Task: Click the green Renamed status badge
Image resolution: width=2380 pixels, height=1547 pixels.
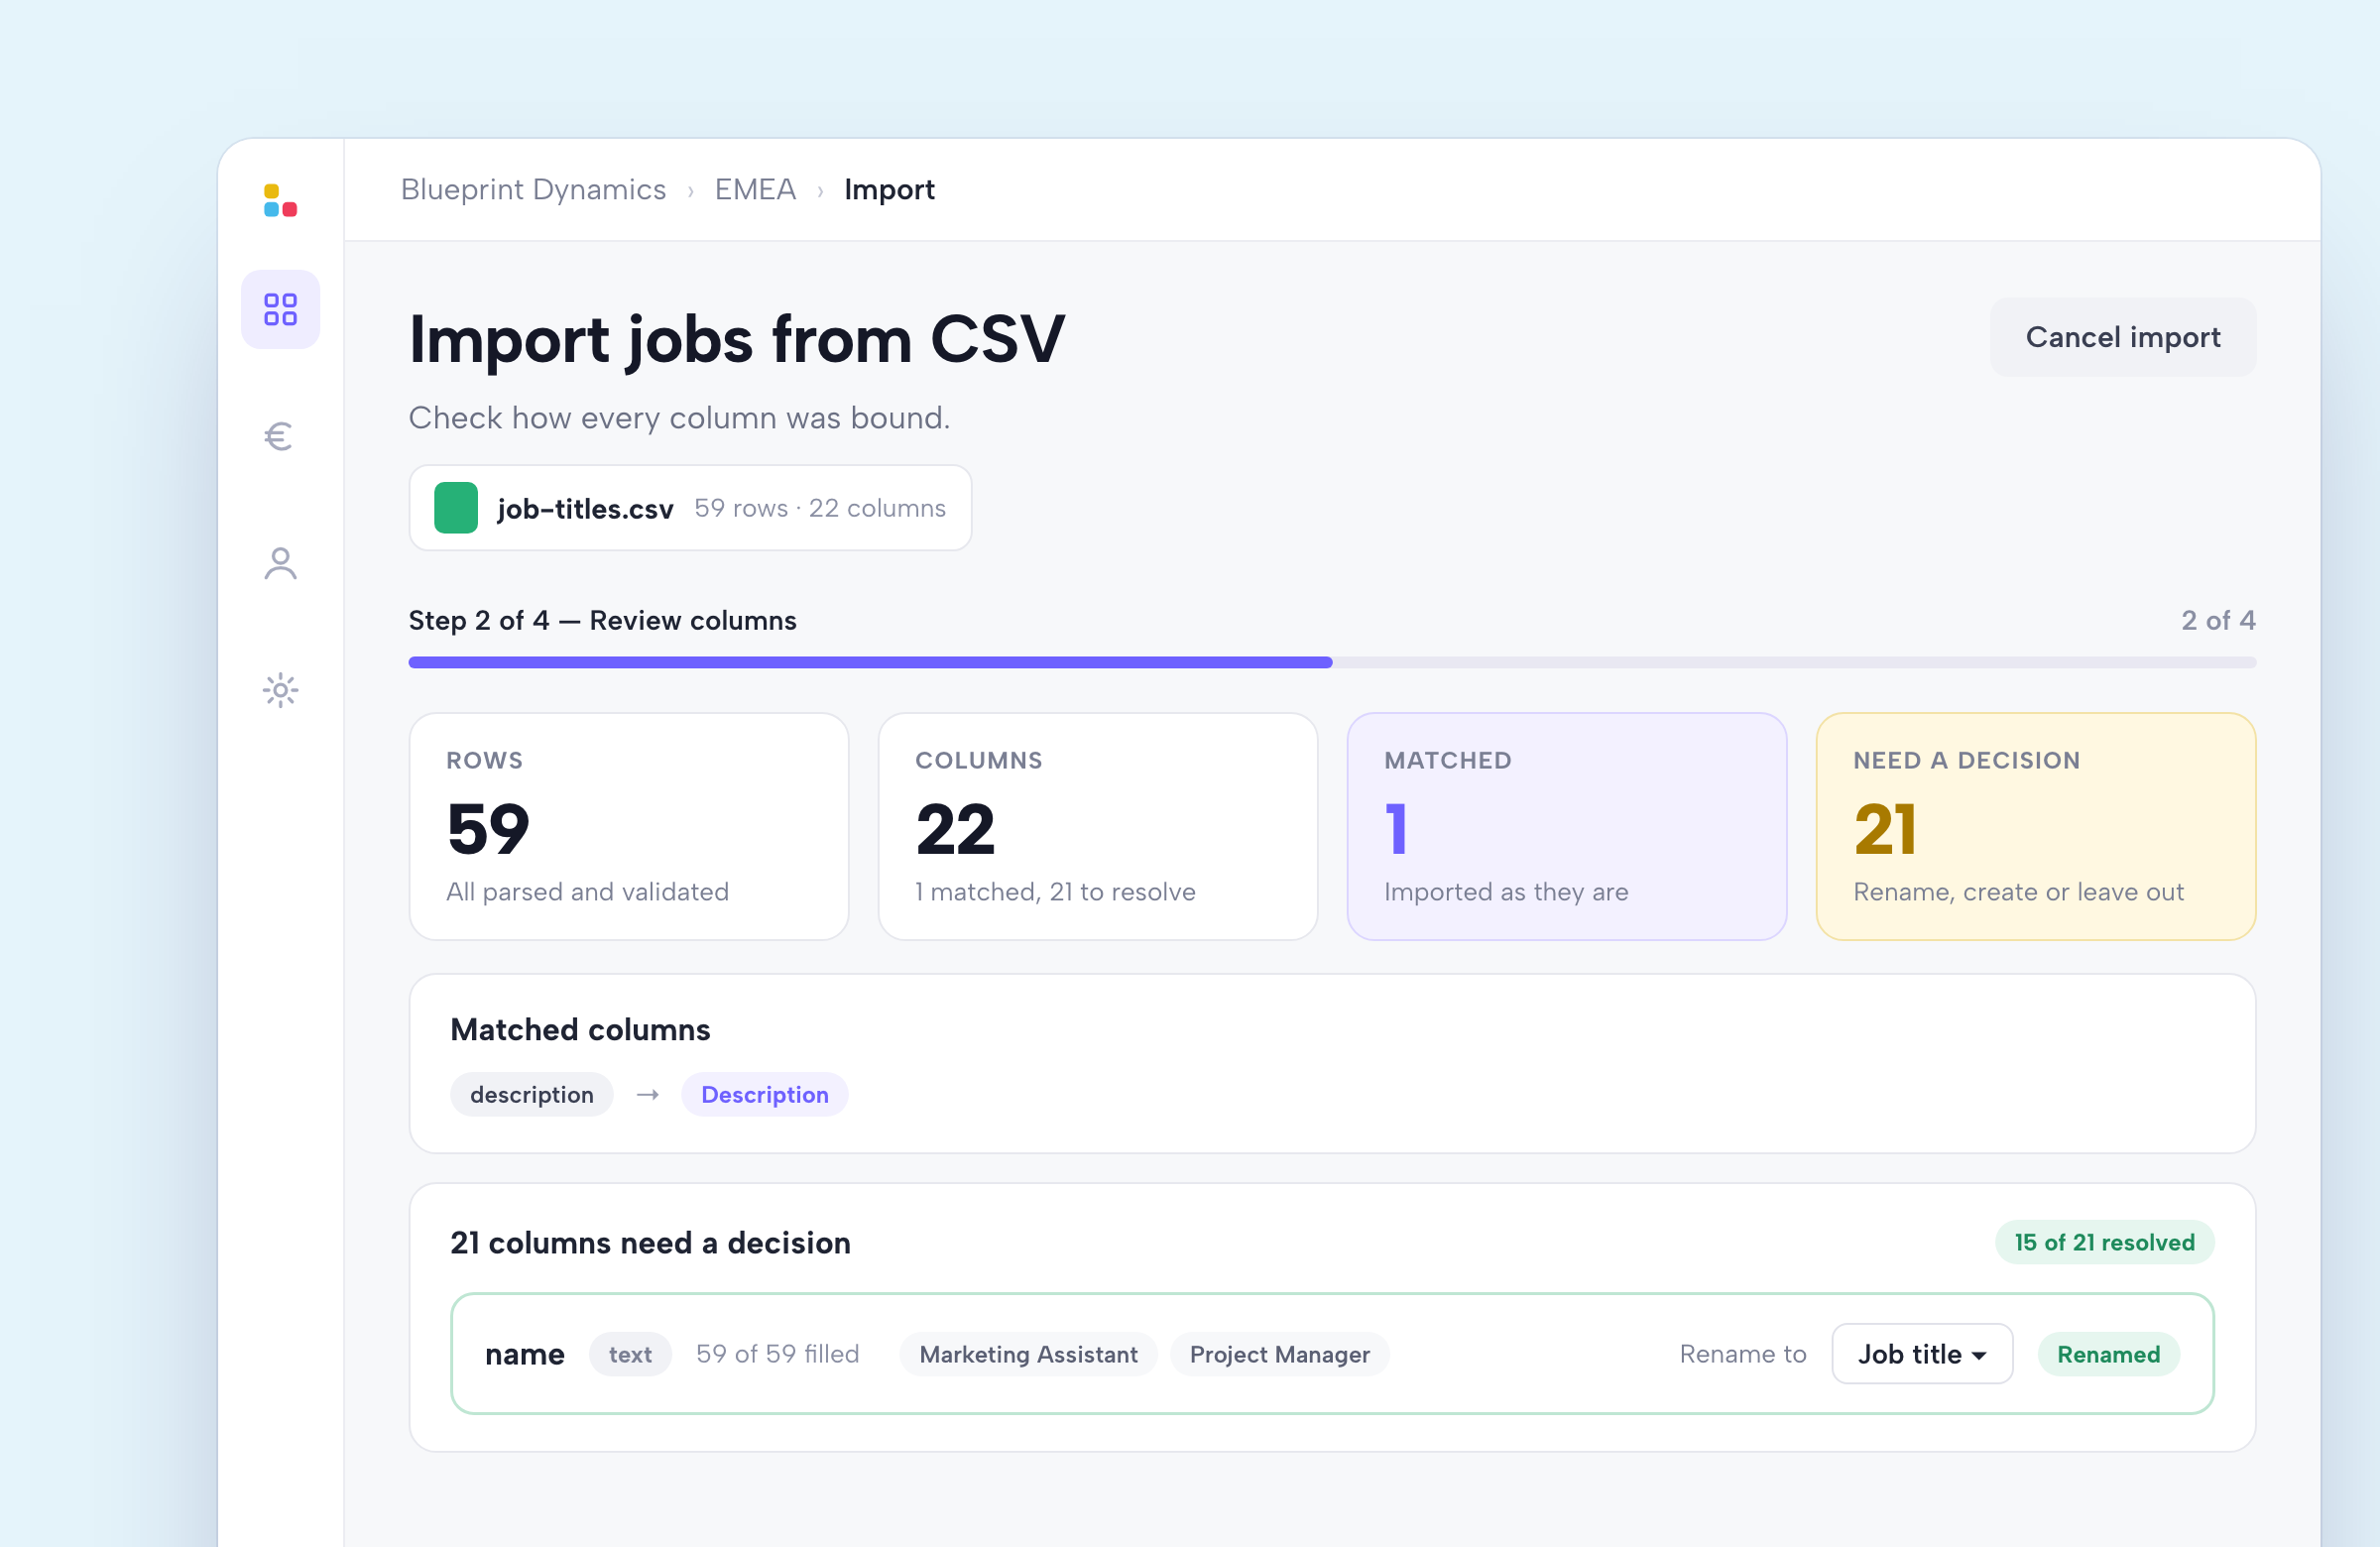Action: (x=2108, y=1354)
